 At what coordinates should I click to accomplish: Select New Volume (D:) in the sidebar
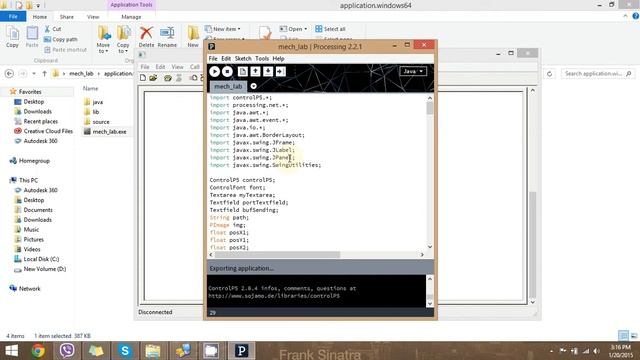pos(44,269)
